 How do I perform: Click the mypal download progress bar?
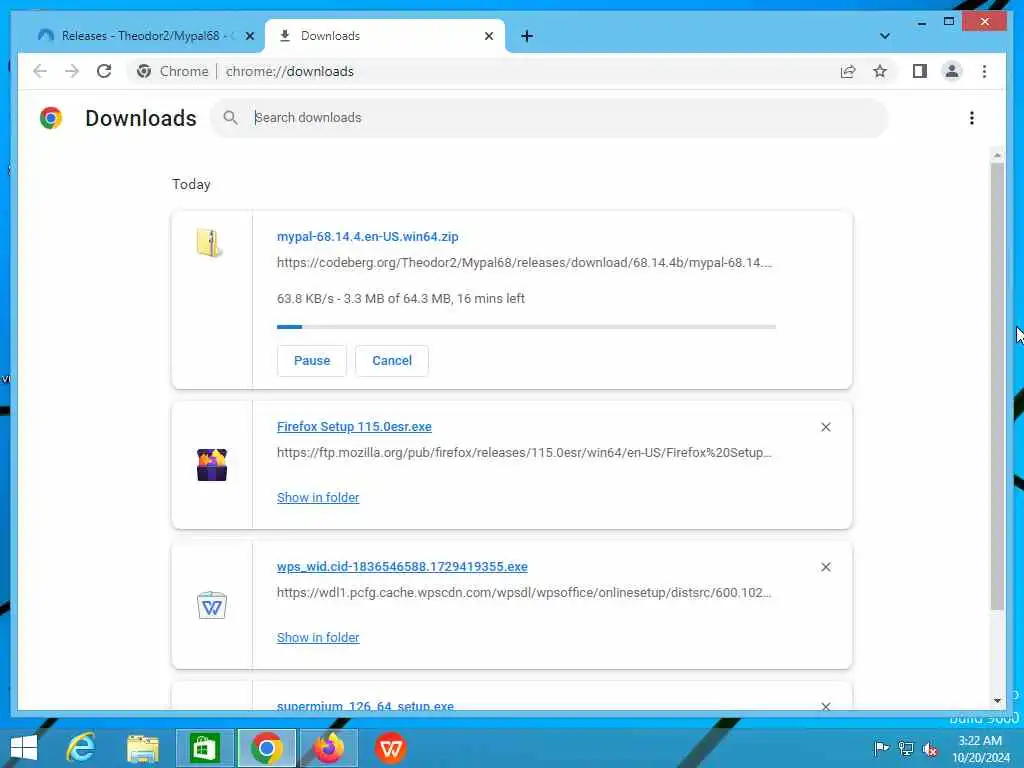(x=526, y=327)
